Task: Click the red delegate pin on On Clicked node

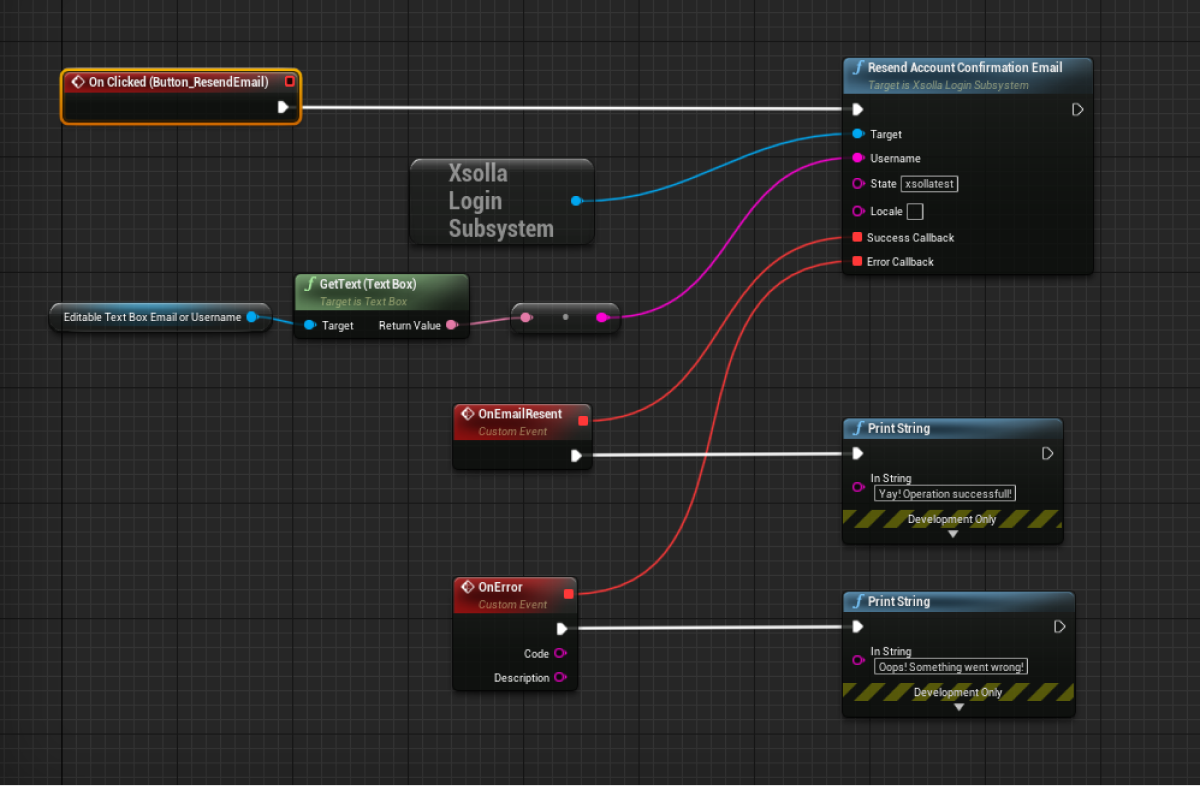Action: click(x=290, y=82)
